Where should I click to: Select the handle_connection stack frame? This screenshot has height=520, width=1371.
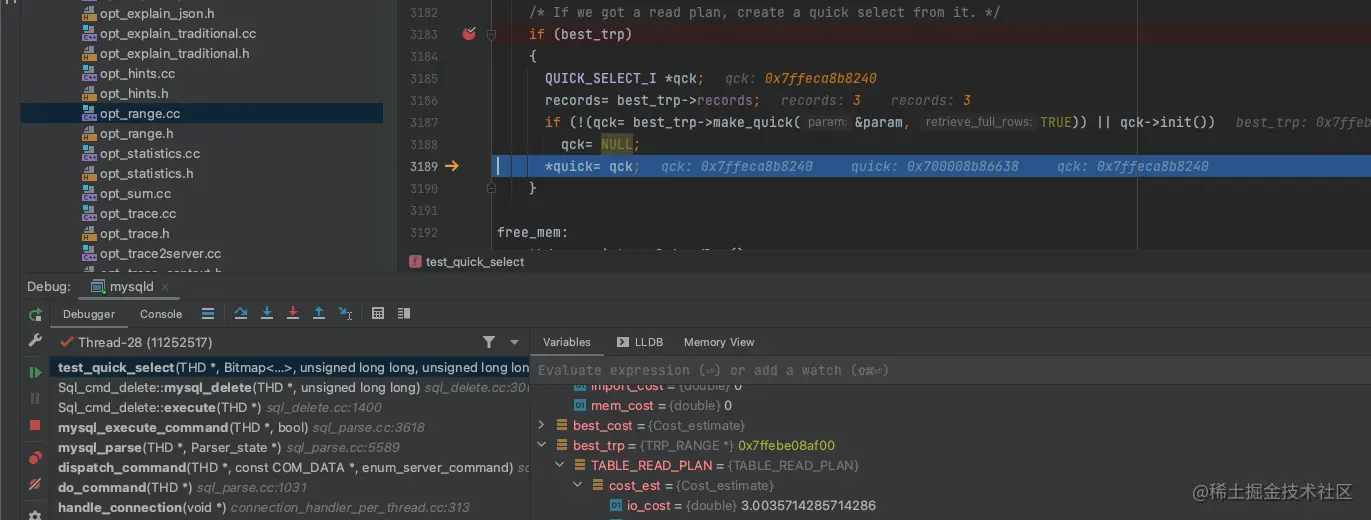click(x=291, y=508)
